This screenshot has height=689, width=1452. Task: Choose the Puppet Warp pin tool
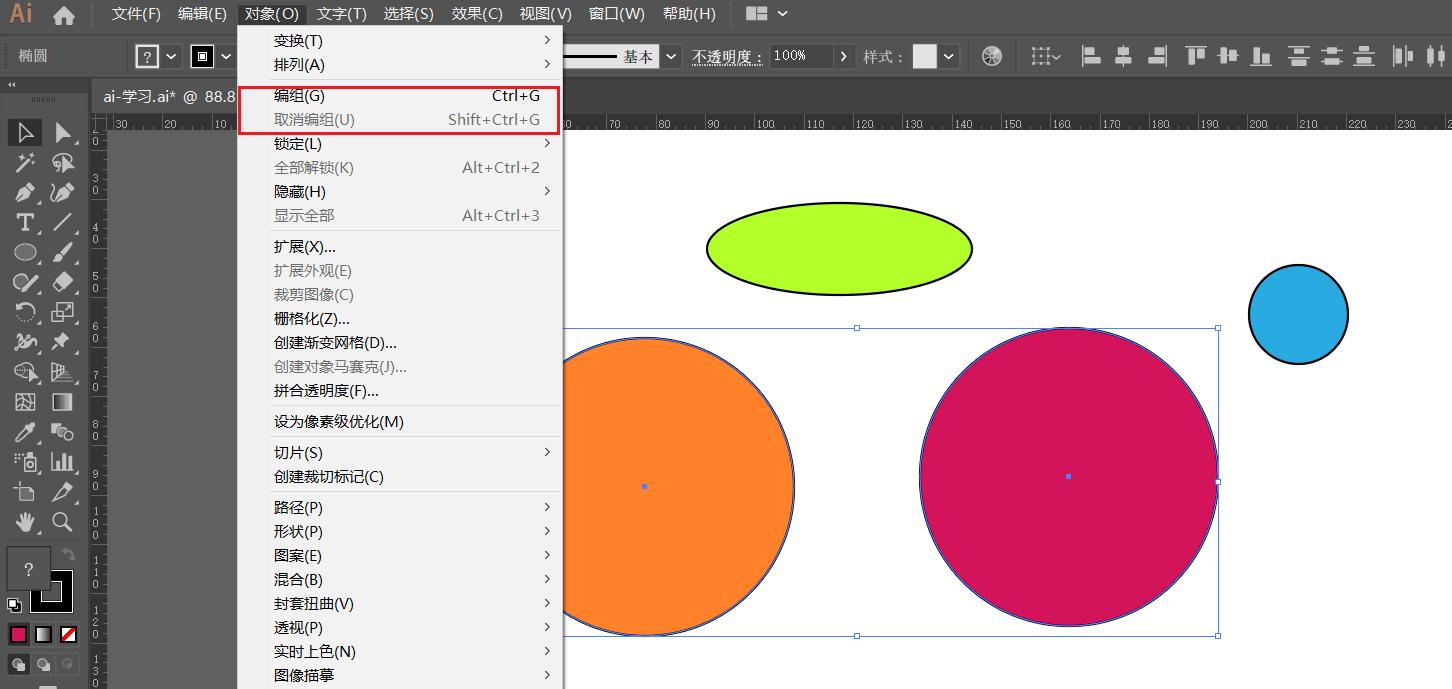click(x=63, y=342)
